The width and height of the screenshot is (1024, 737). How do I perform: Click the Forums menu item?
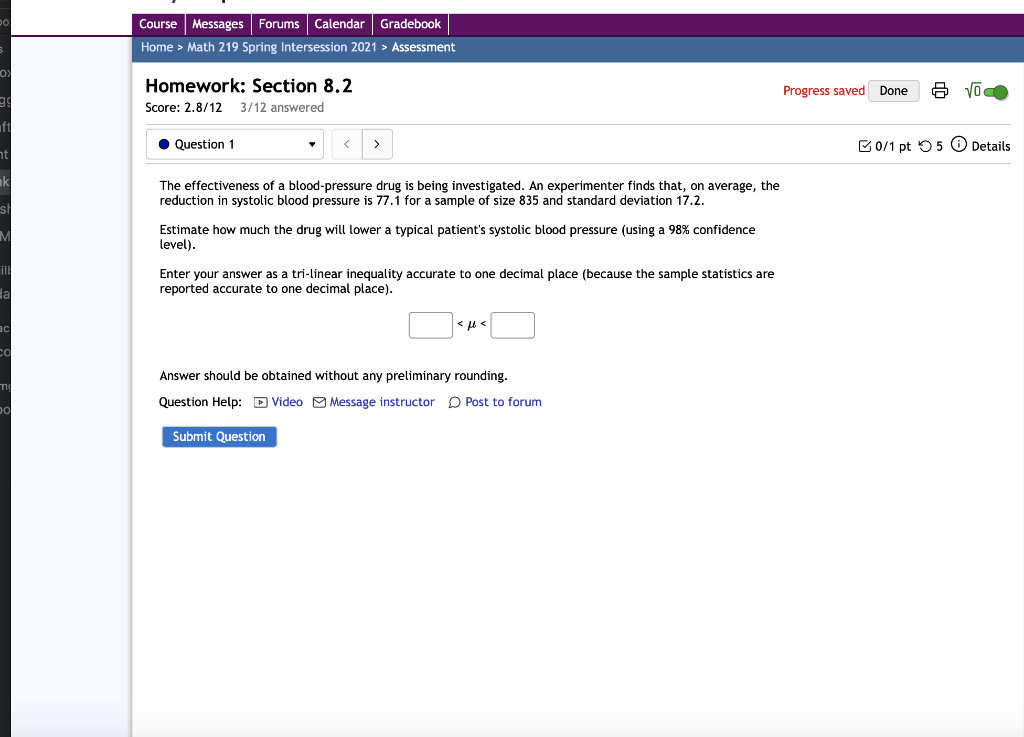279,24
